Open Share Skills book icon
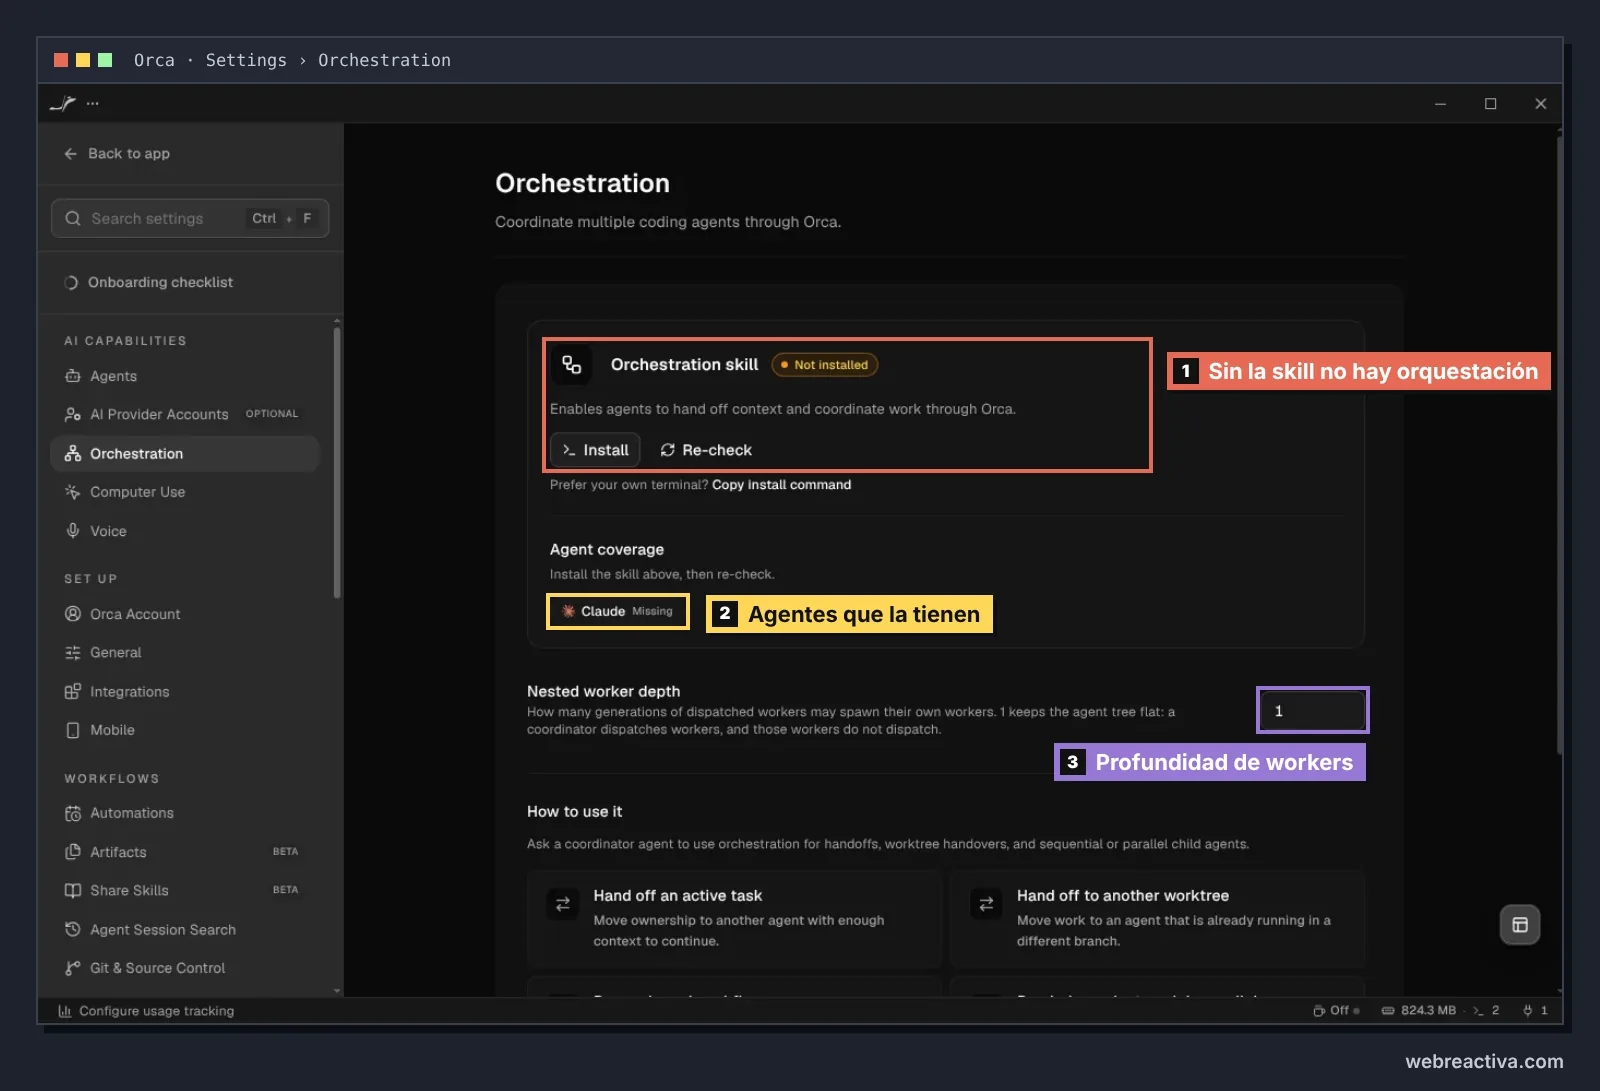 pos(73,890)
